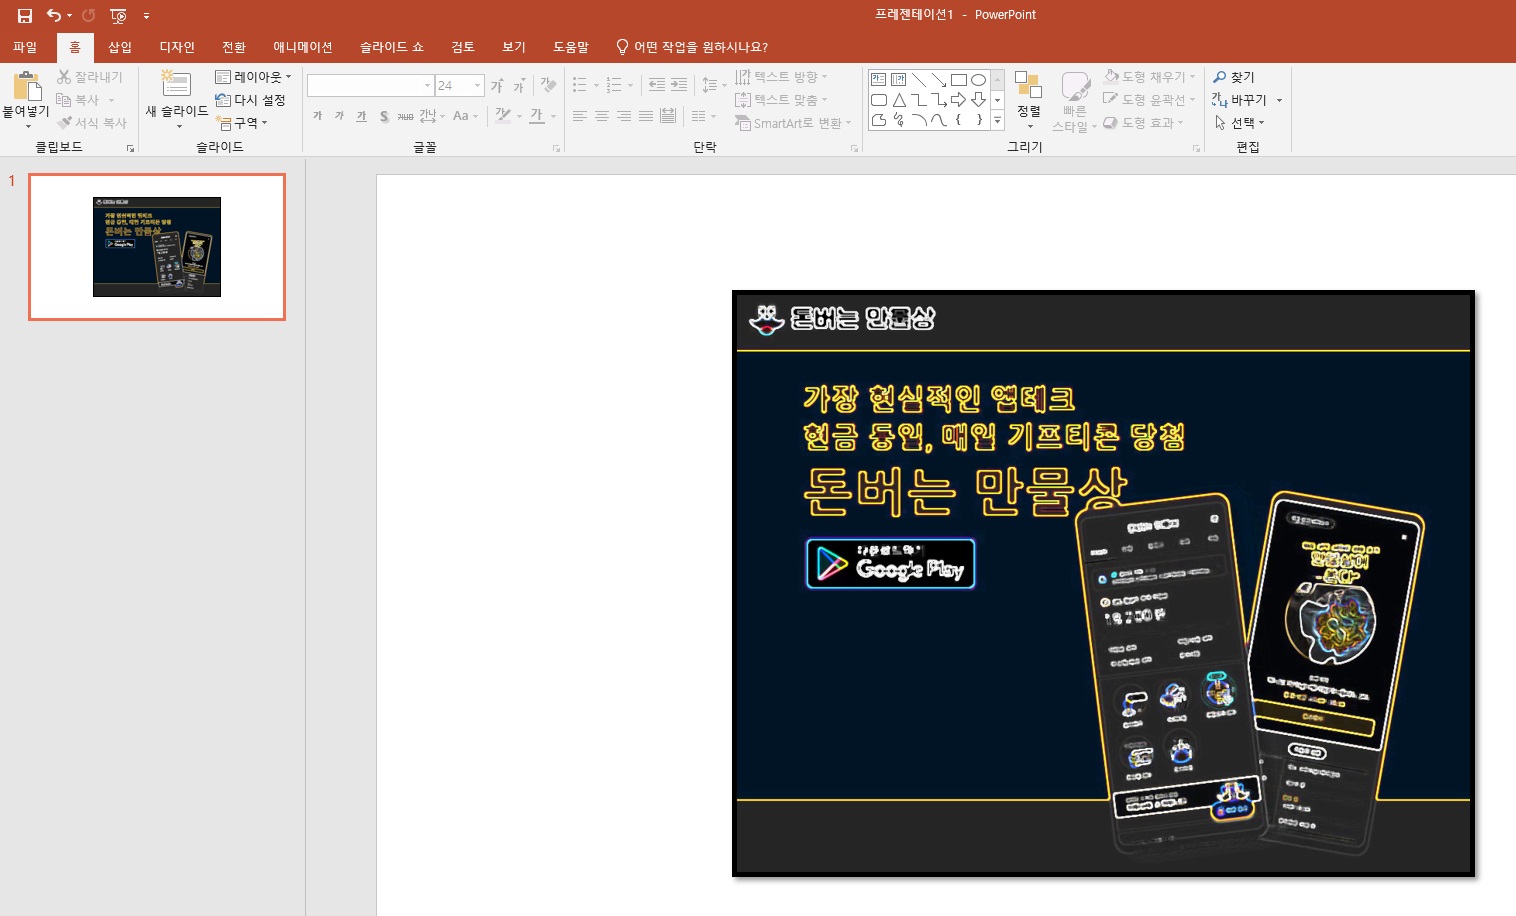Open the 글꼴 font dialog launcher

tap(556, 148)
